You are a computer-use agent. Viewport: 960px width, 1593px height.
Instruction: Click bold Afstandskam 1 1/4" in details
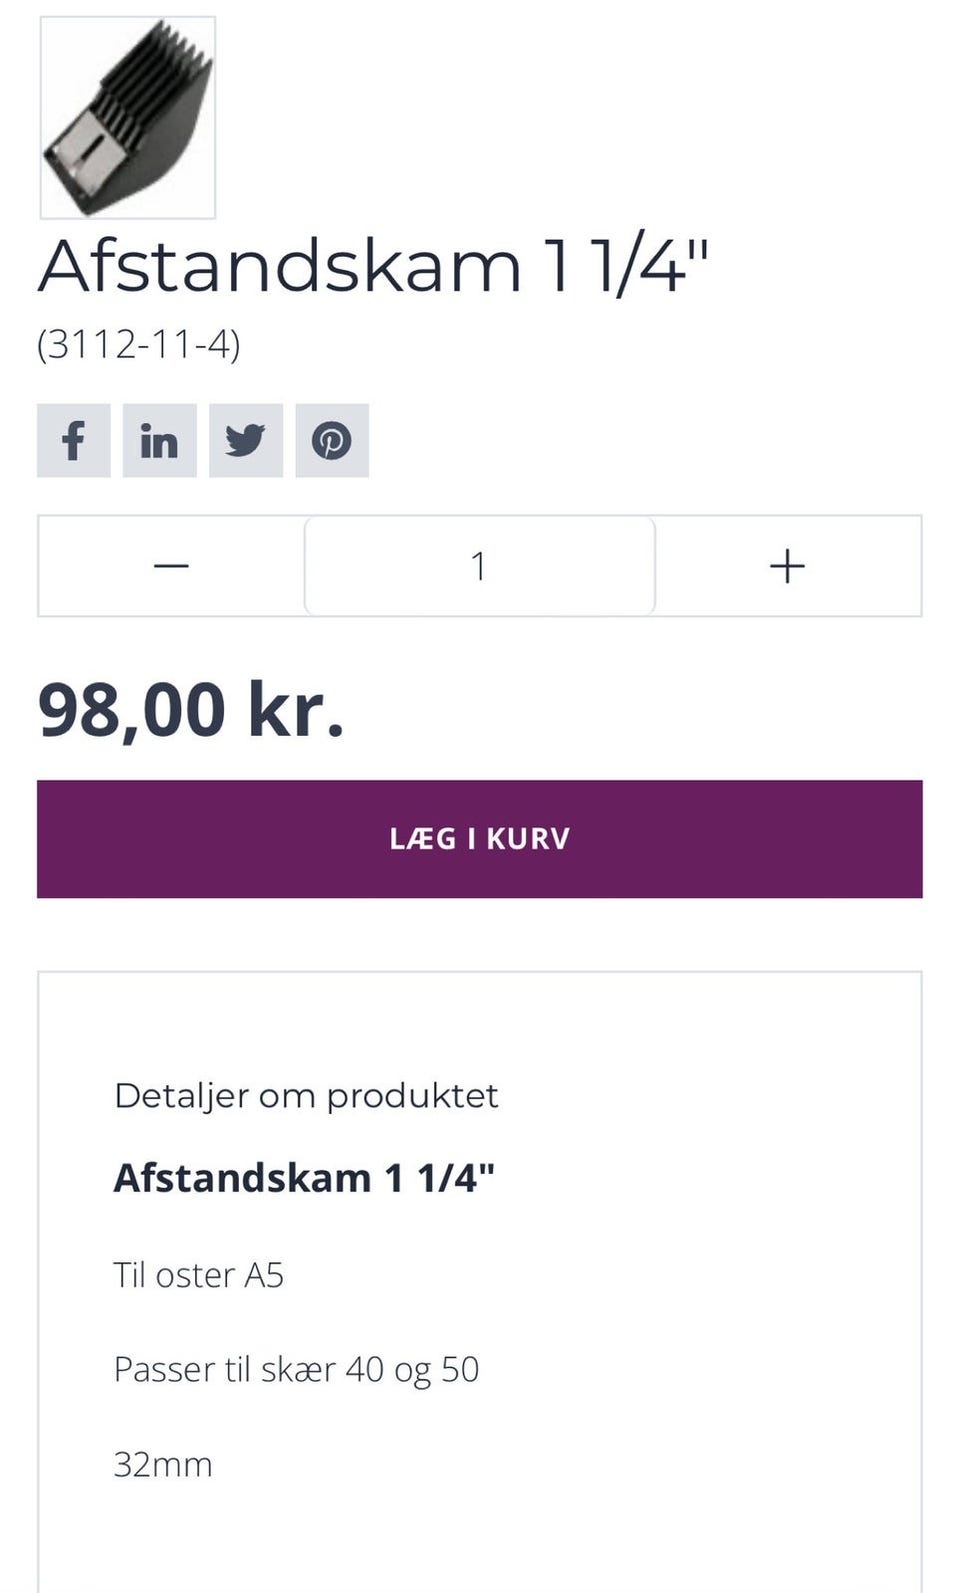coord(304,1178)
